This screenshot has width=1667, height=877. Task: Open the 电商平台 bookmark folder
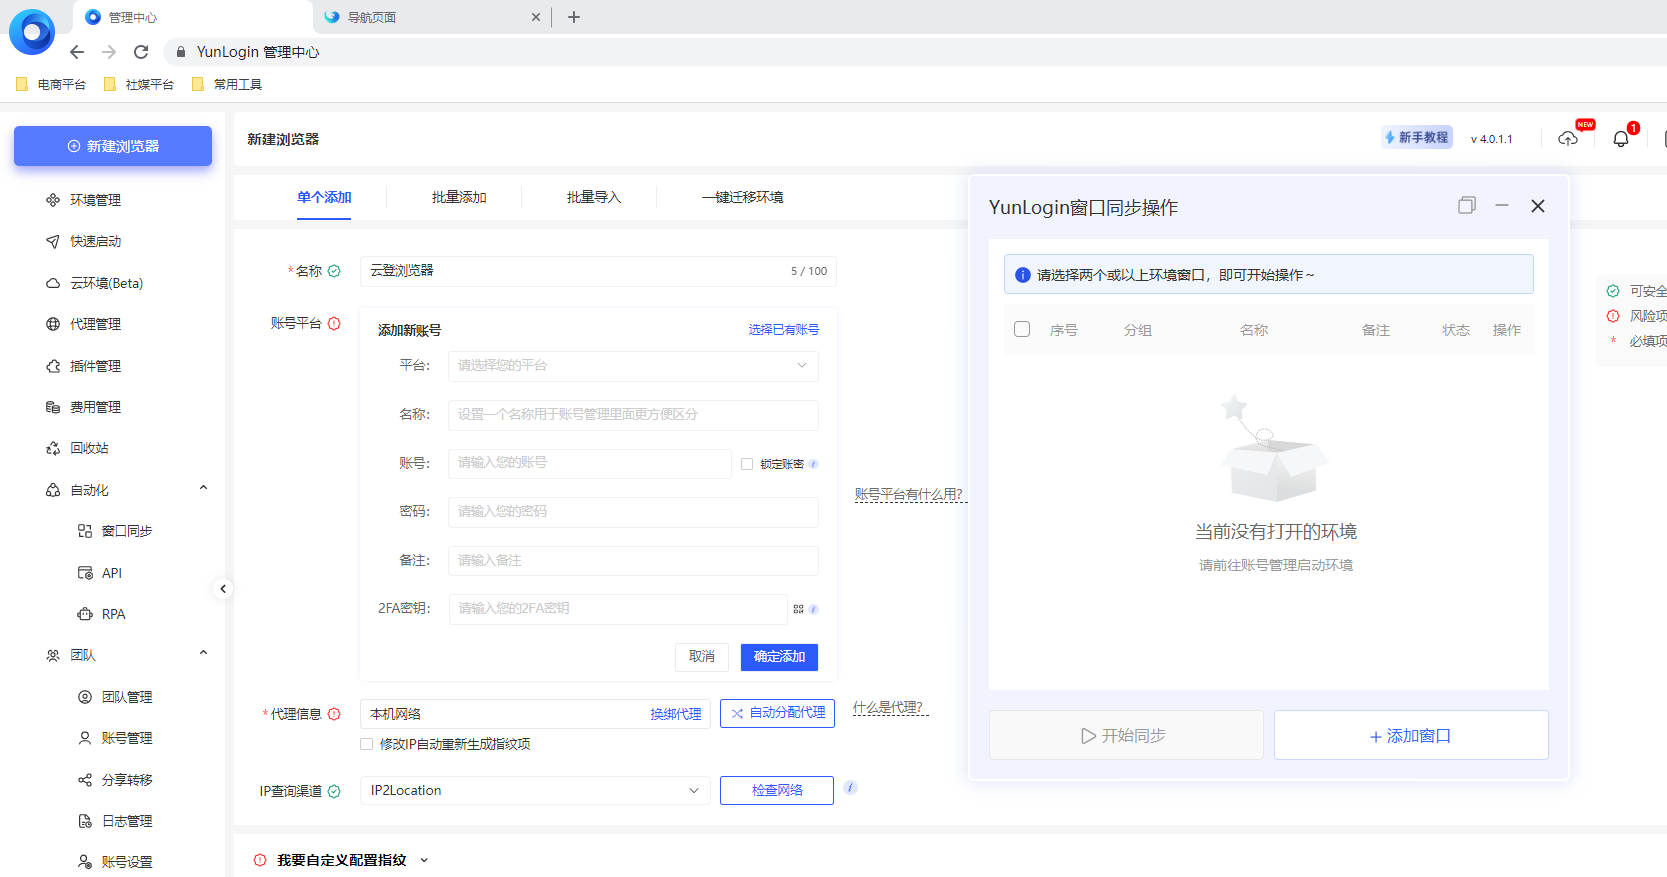pos(51,85)
